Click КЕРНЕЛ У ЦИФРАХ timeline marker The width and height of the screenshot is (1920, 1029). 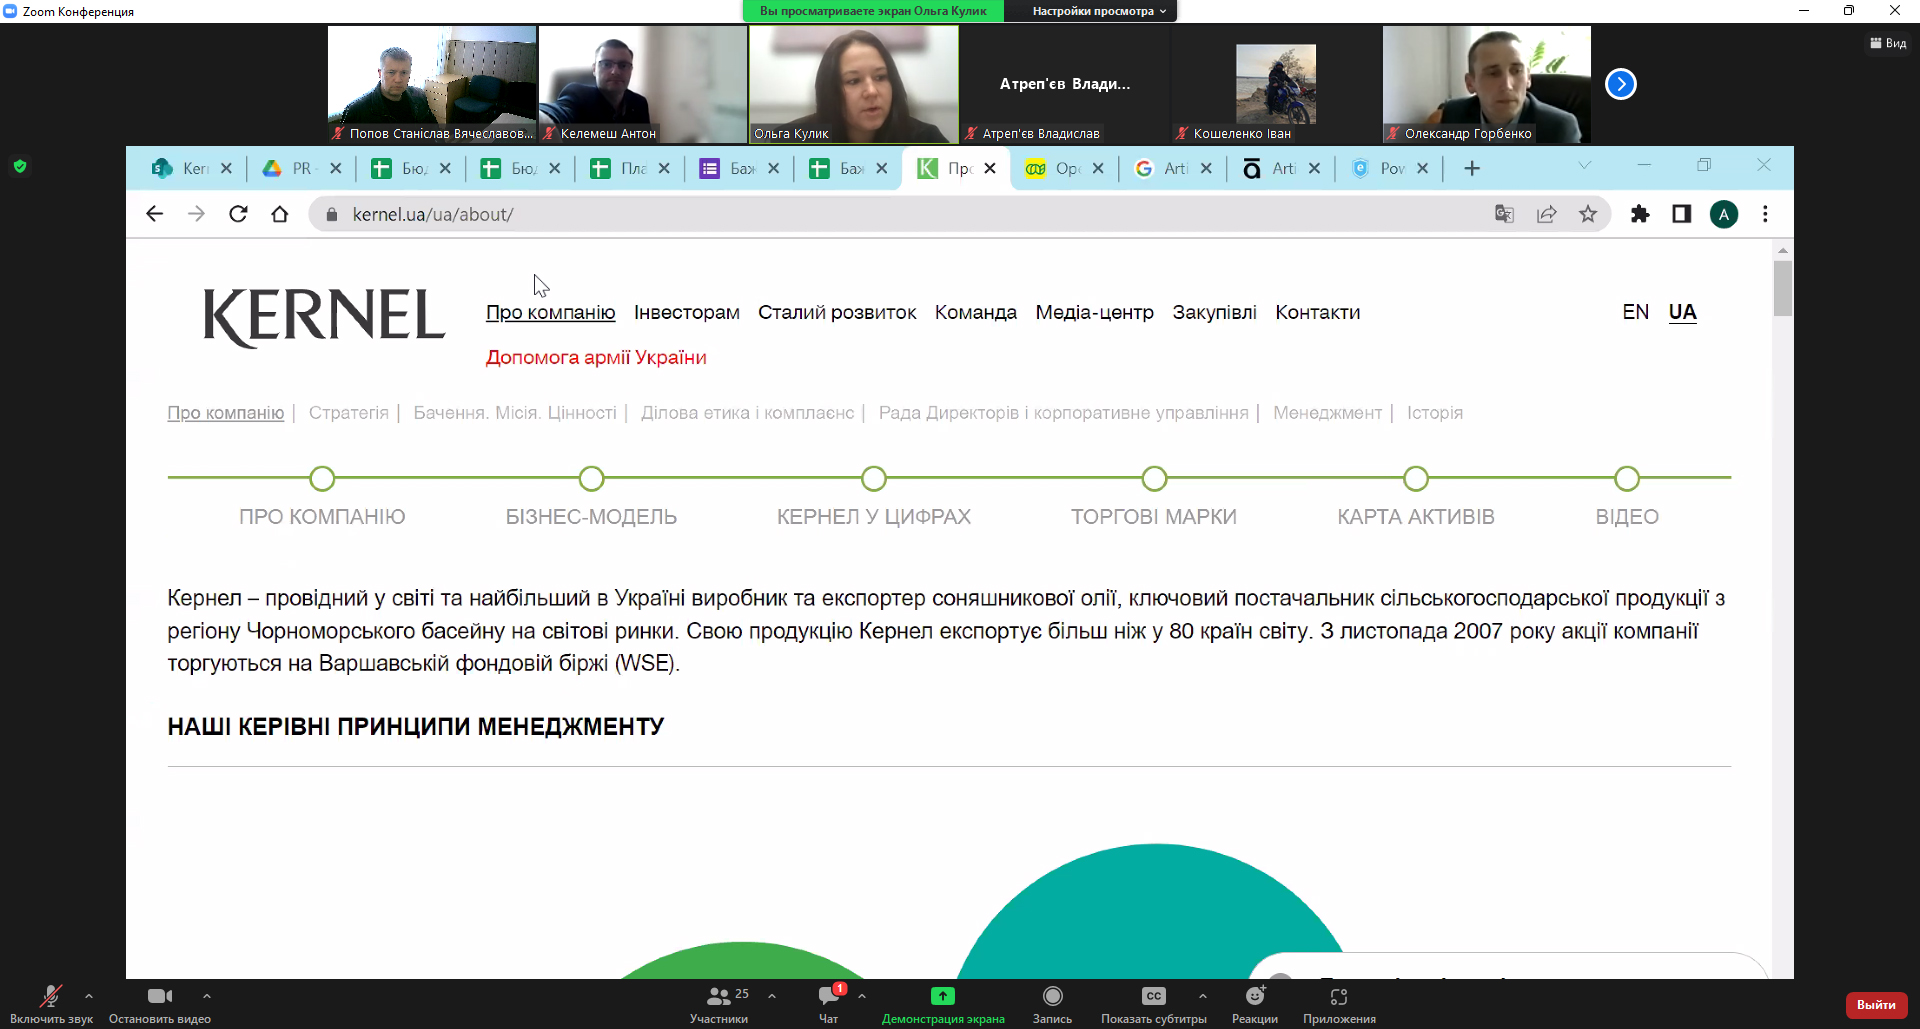point(874,479)
